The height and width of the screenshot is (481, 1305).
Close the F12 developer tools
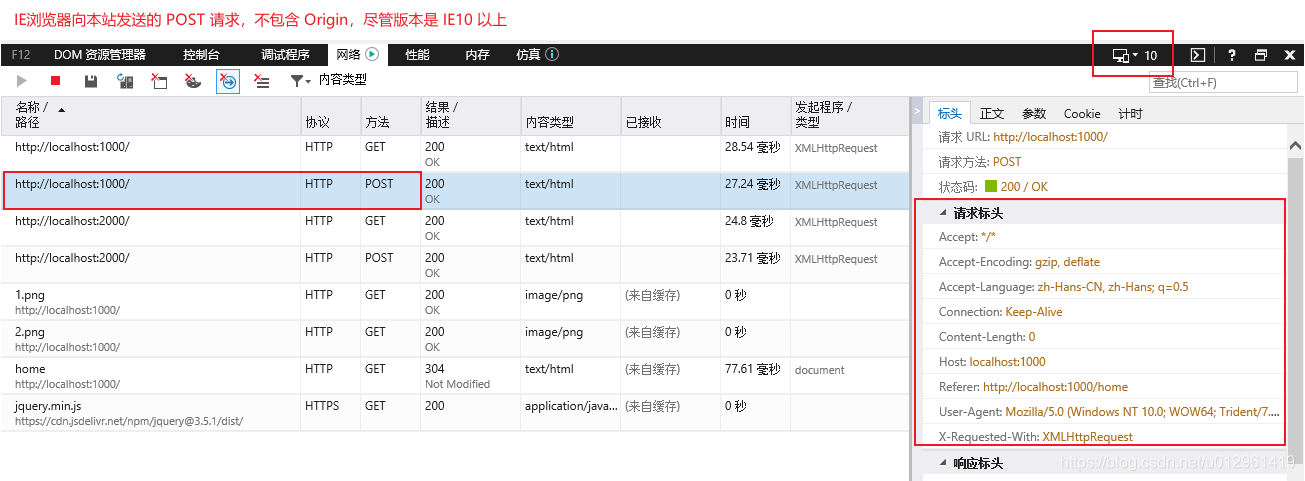coord(1290,55)
